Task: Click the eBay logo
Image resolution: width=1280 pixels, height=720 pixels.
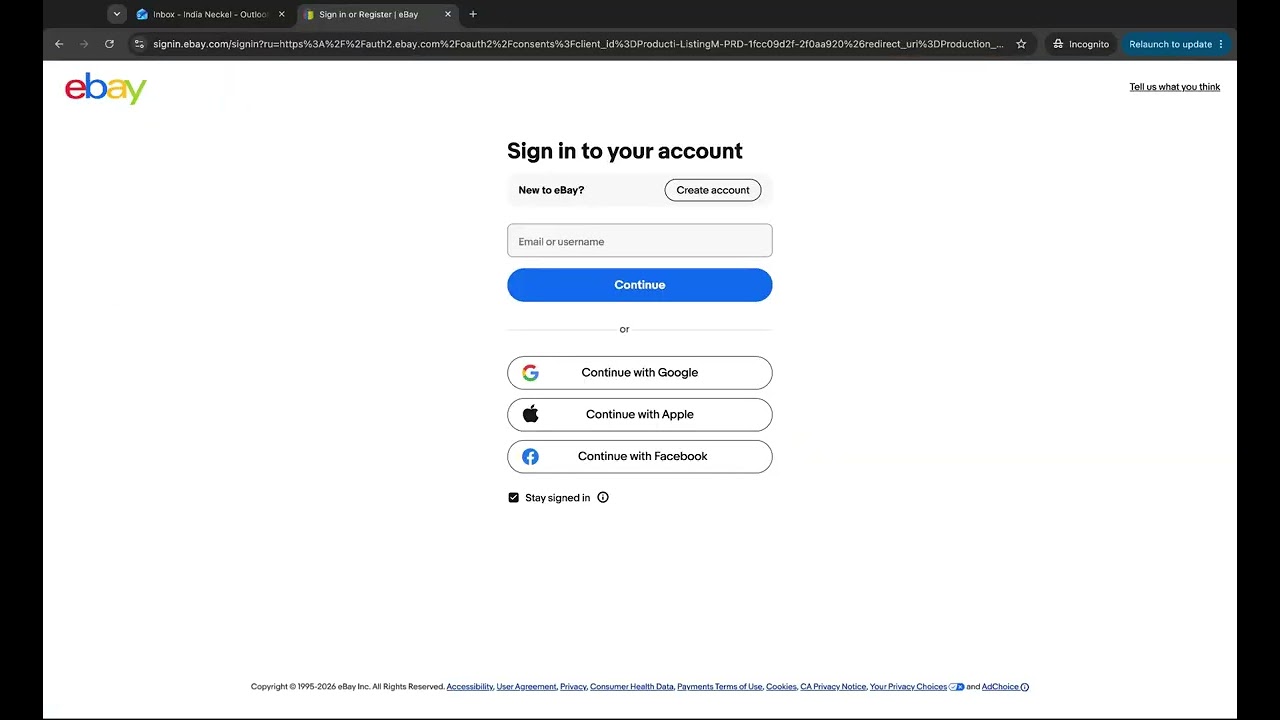Action: click(106, 88)
